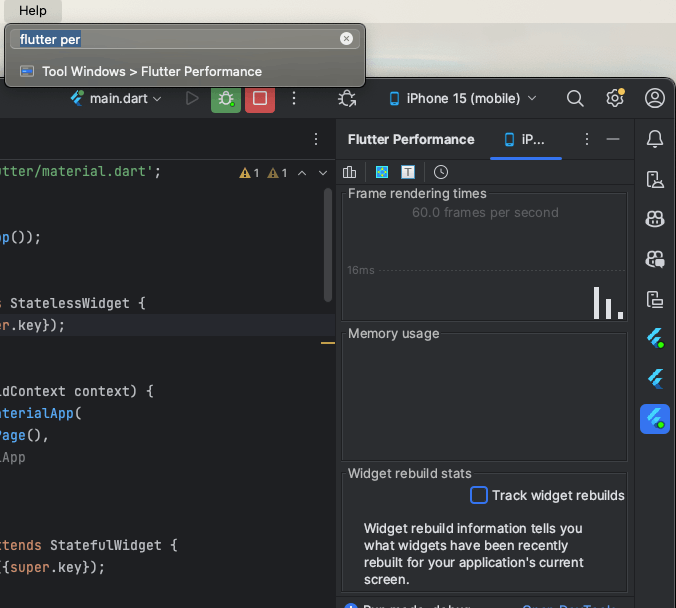Click the Flutter Performance panel title

coord(411,139)
